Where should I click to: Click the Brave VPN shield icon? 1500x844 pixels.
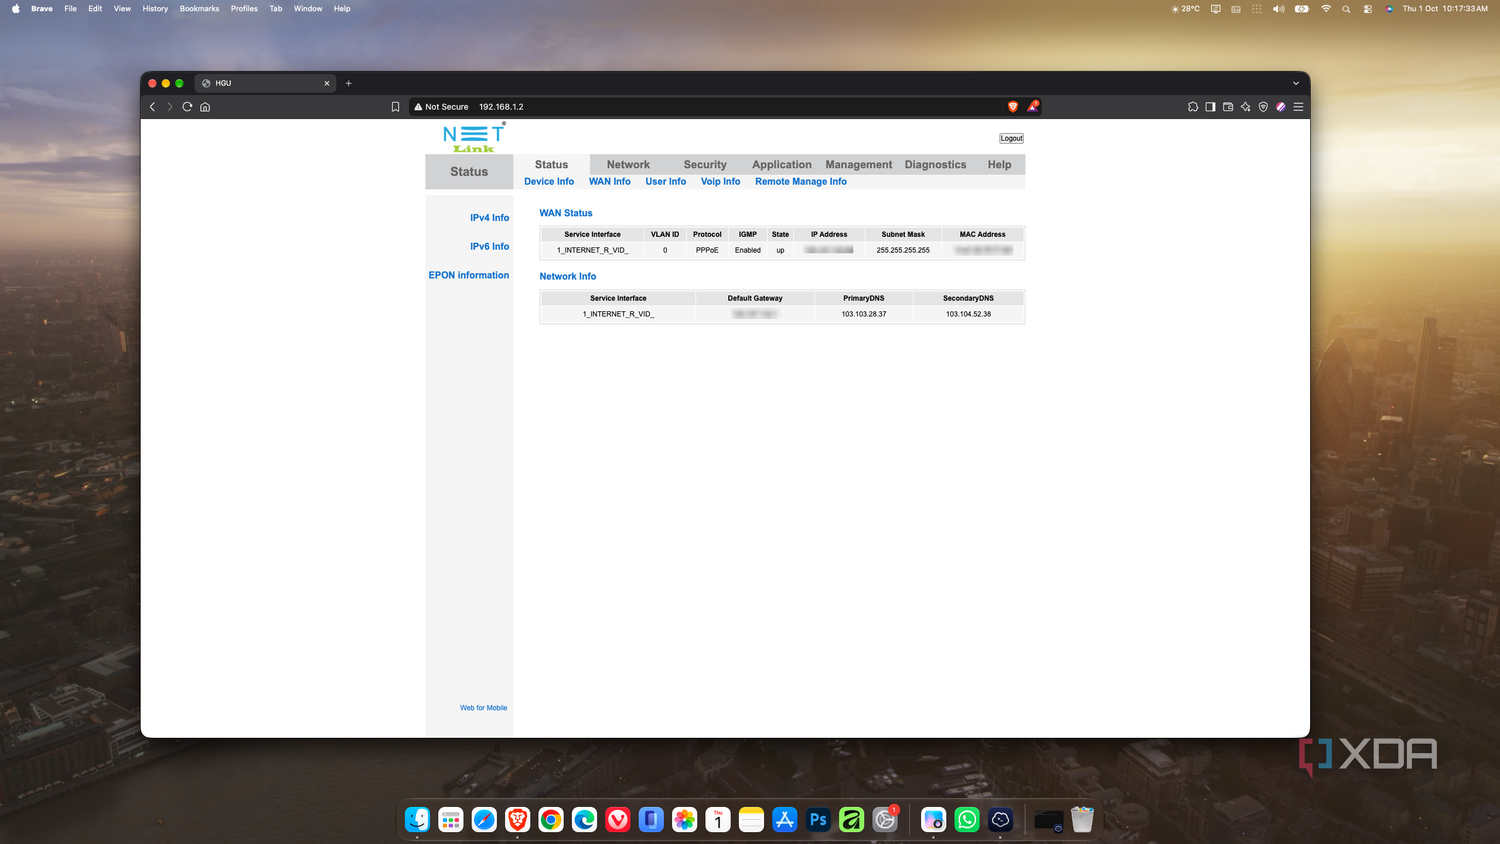coord(1263,107)
